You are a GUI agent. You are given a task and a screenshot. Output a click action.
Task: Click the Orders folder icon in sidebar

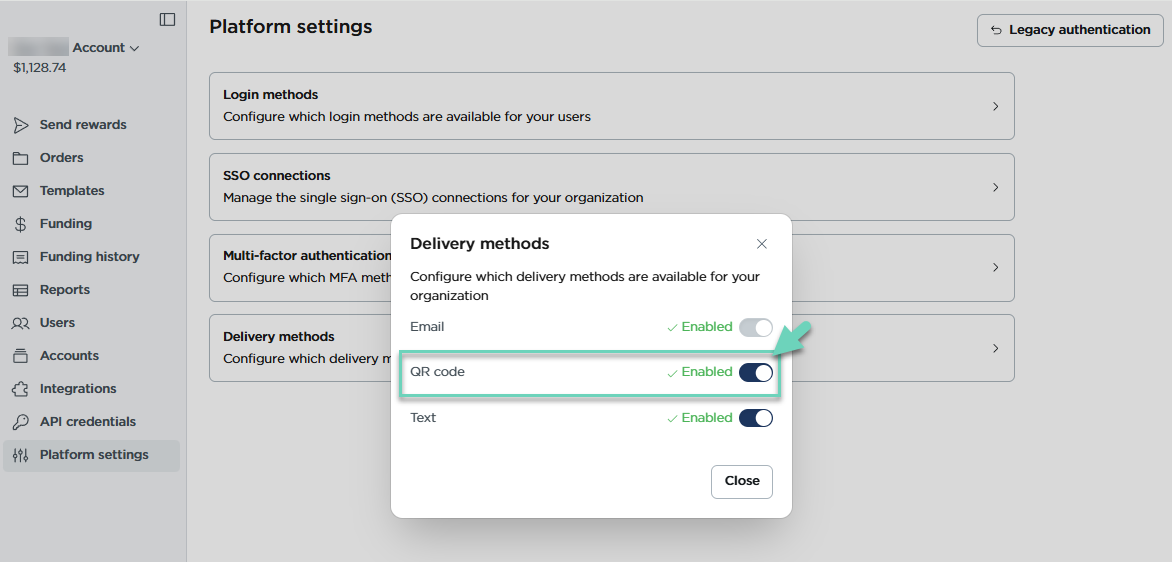pyautogui.click(x=20, y=158)
